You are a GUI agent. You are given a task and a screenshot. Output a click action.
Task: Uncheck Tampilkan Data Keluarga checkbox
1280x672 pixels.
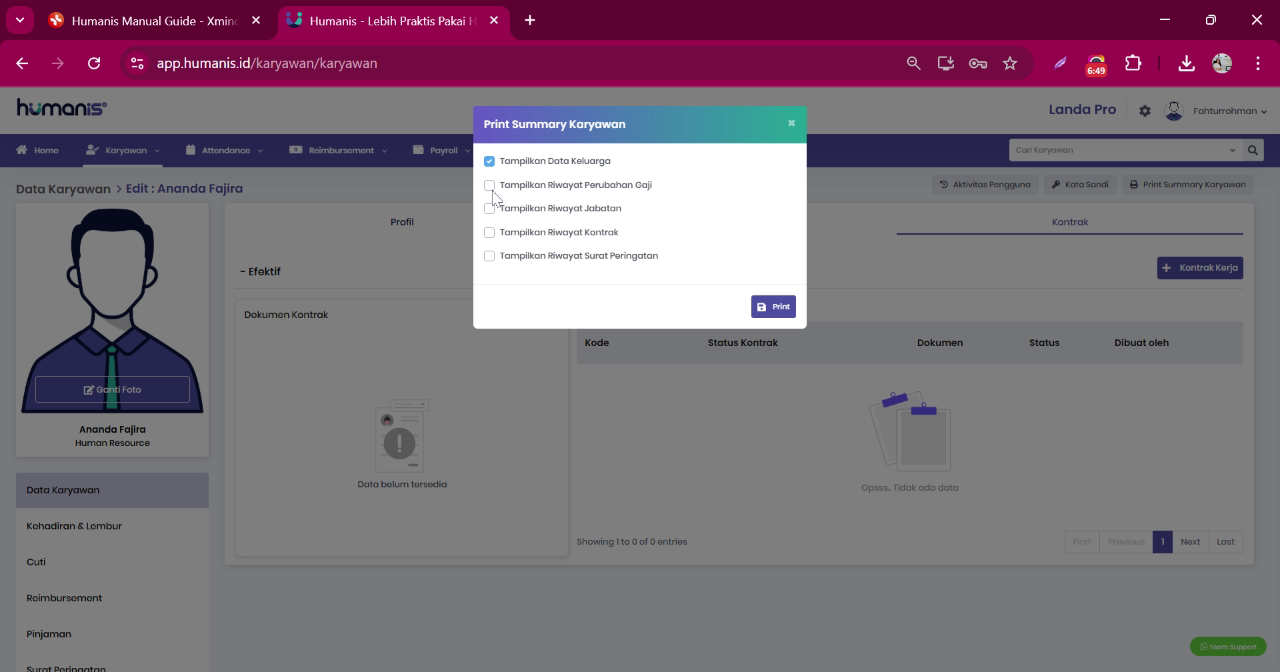pos(489,161)
